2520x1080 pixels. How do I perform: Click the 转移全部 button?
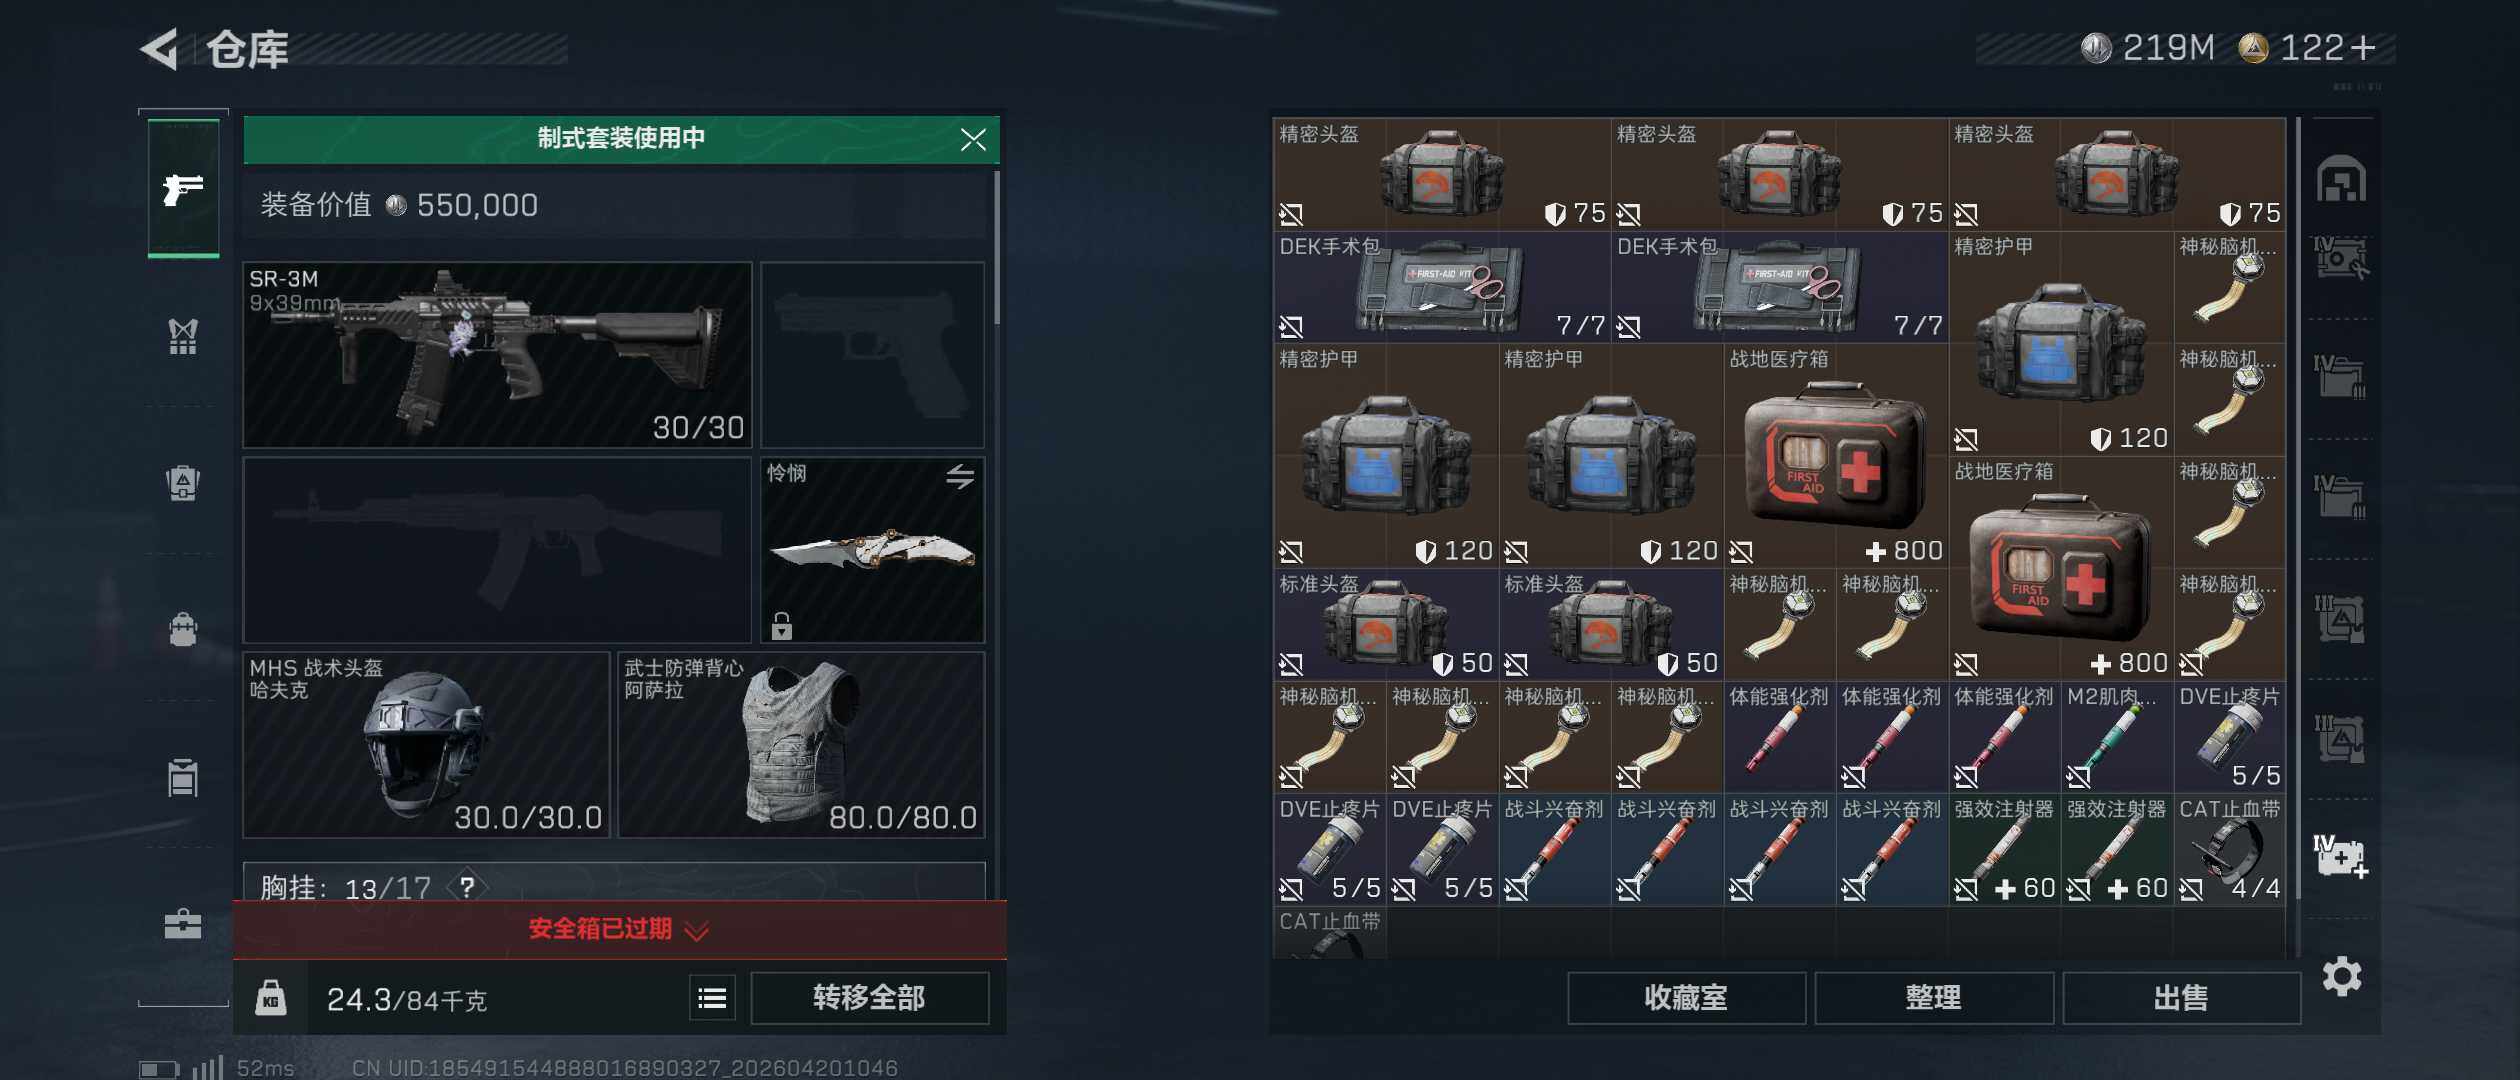(870, 998)
